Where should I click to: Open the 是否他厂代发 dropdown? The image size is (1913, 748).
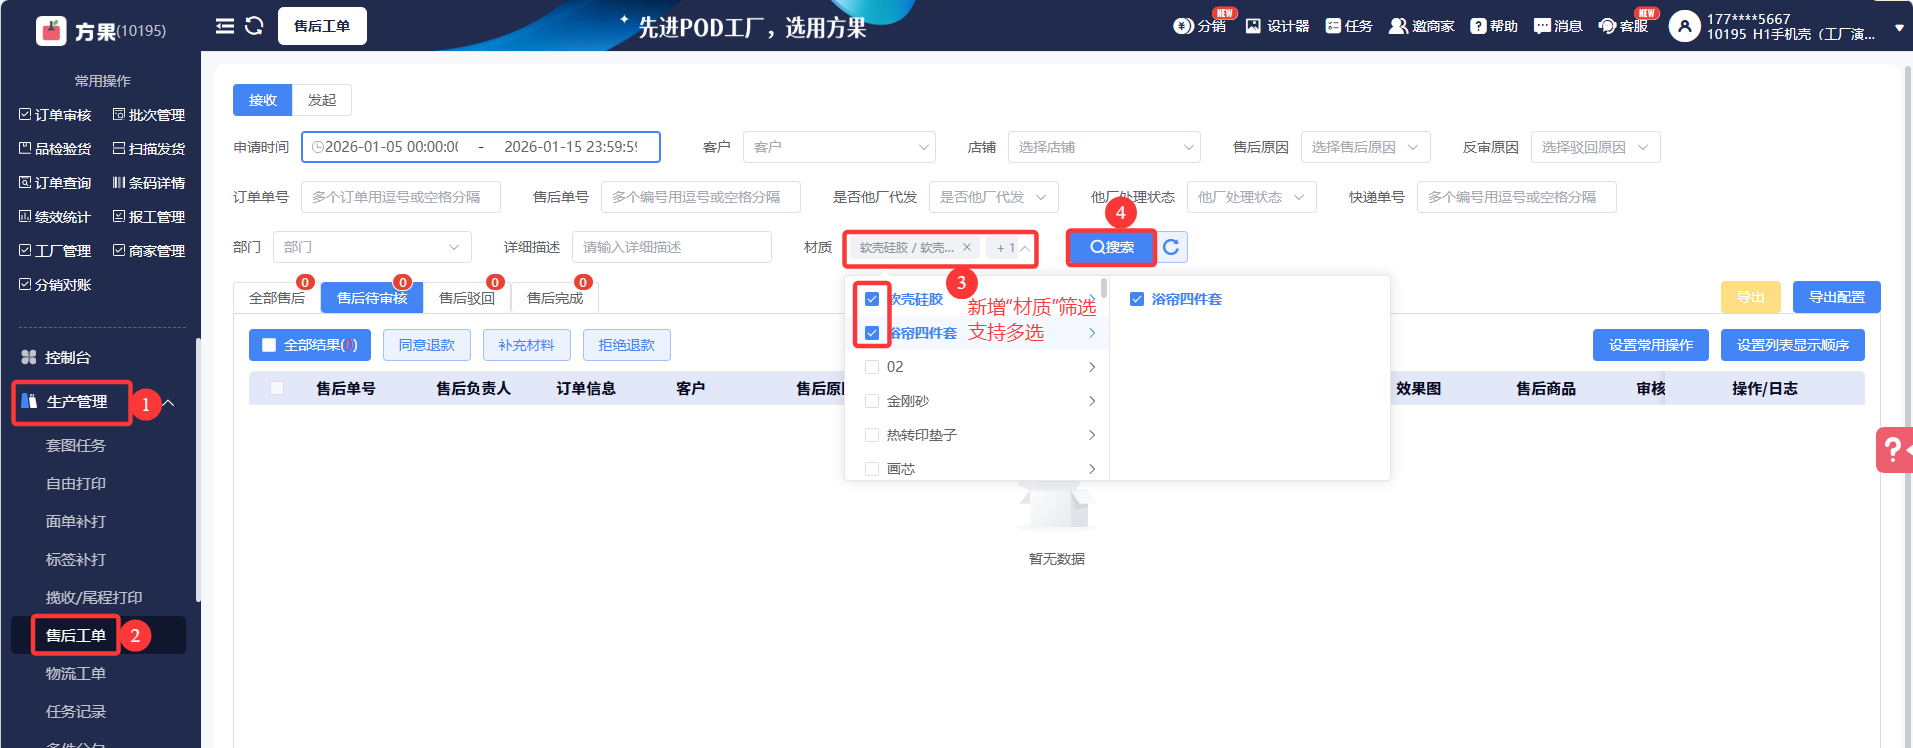tap(993, 197)
